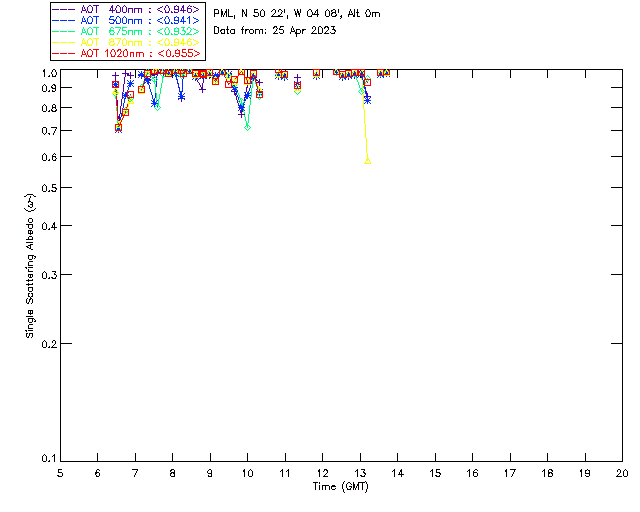This screenshot has width=640, height=512.
Task: Click the station header 'PML, N 50 22'
Action: tap(297, 14)
